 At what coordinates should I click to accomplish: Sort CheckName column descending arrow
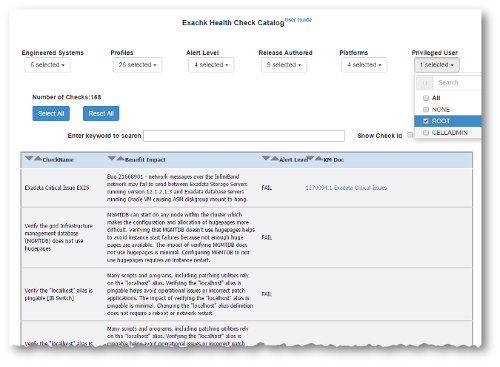[29, 158]
